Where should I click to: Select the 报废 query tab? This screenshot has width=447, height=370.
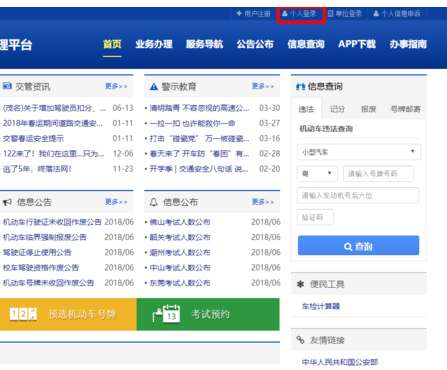pyautogui.click(x=368, y=109)
